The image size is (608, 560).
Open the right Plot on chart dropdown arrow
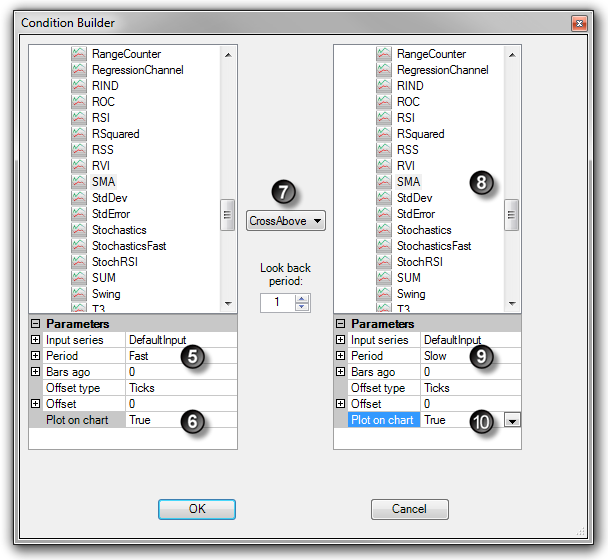coord(512,421)
